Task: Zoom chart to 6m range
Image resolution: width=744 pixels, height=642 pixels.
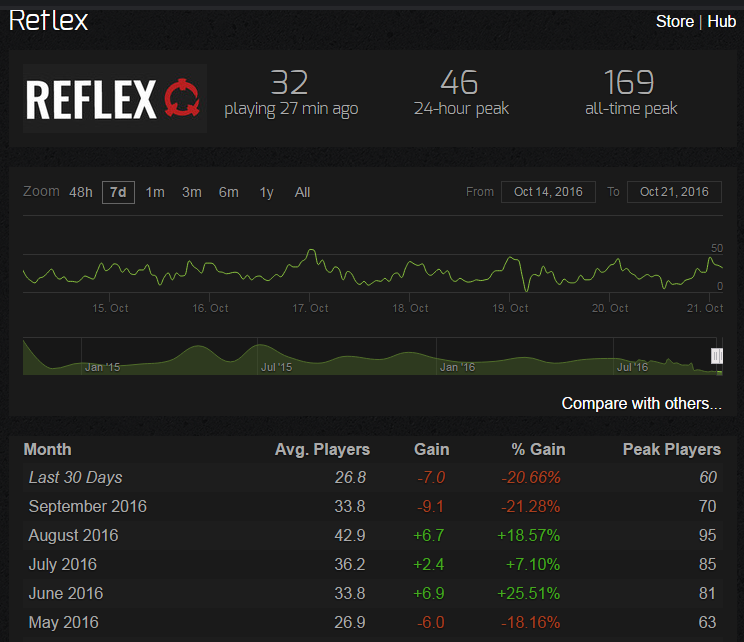Action: click(x=229, y=192)
